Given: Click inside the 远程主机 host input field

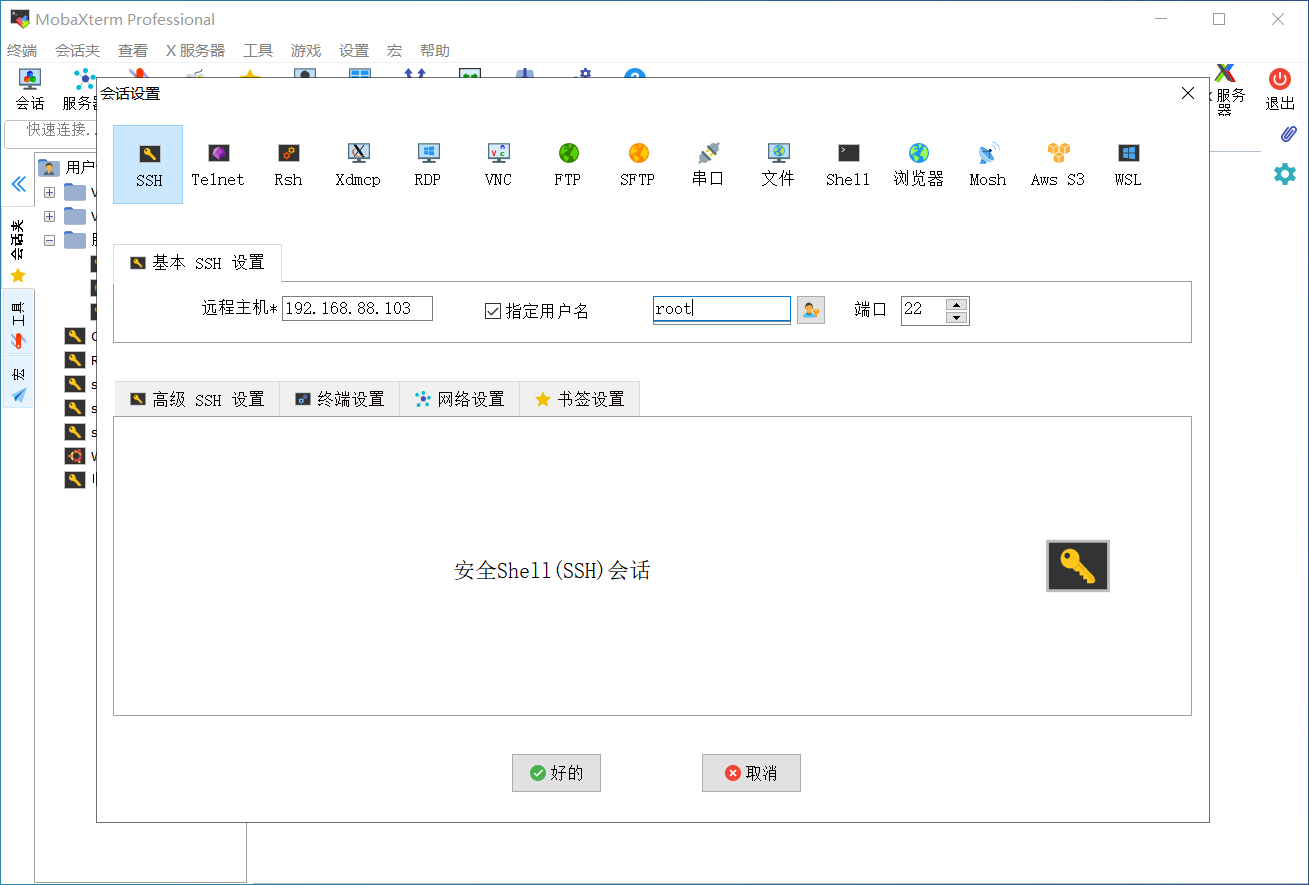Looking at the screenshot, I should (x=356, y=308).
